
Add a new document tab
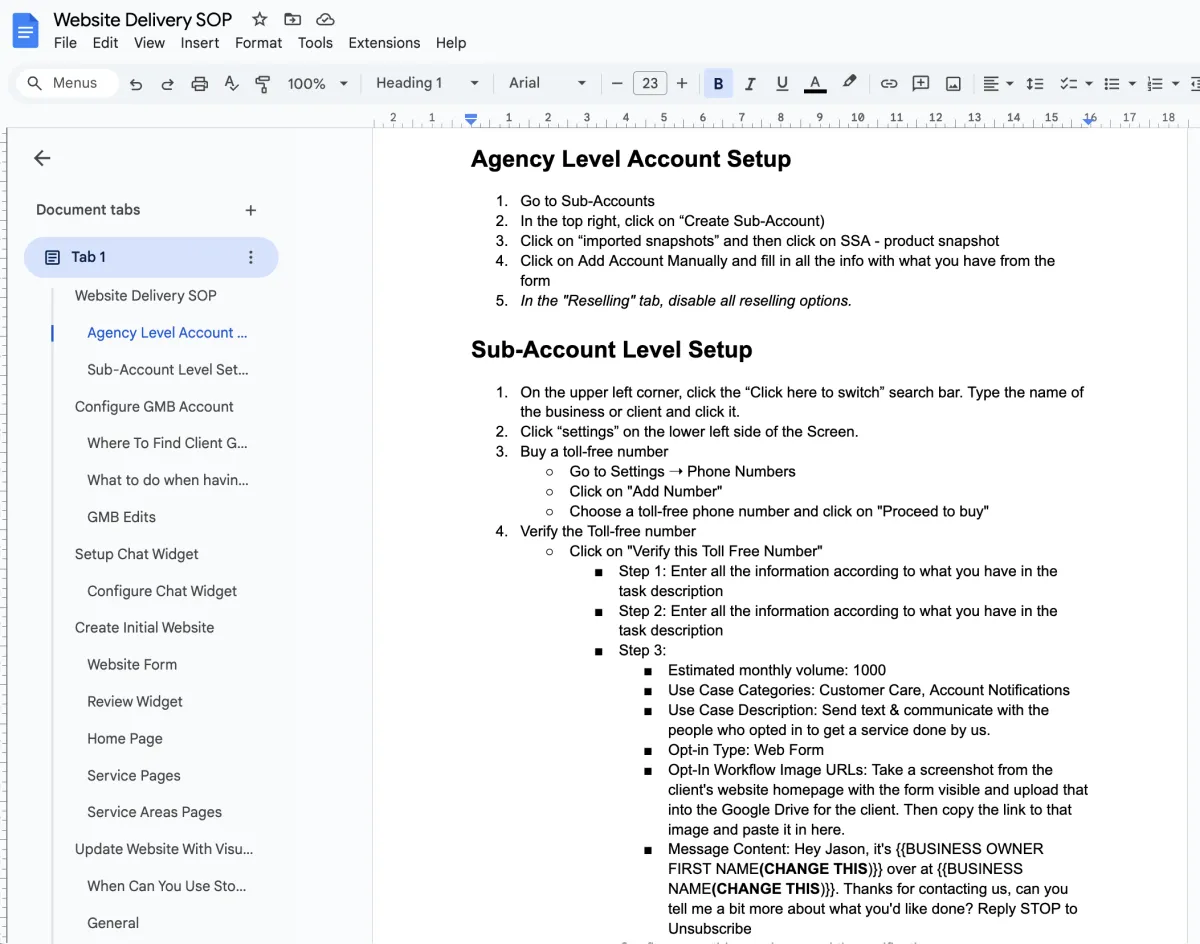click(251, 210)
